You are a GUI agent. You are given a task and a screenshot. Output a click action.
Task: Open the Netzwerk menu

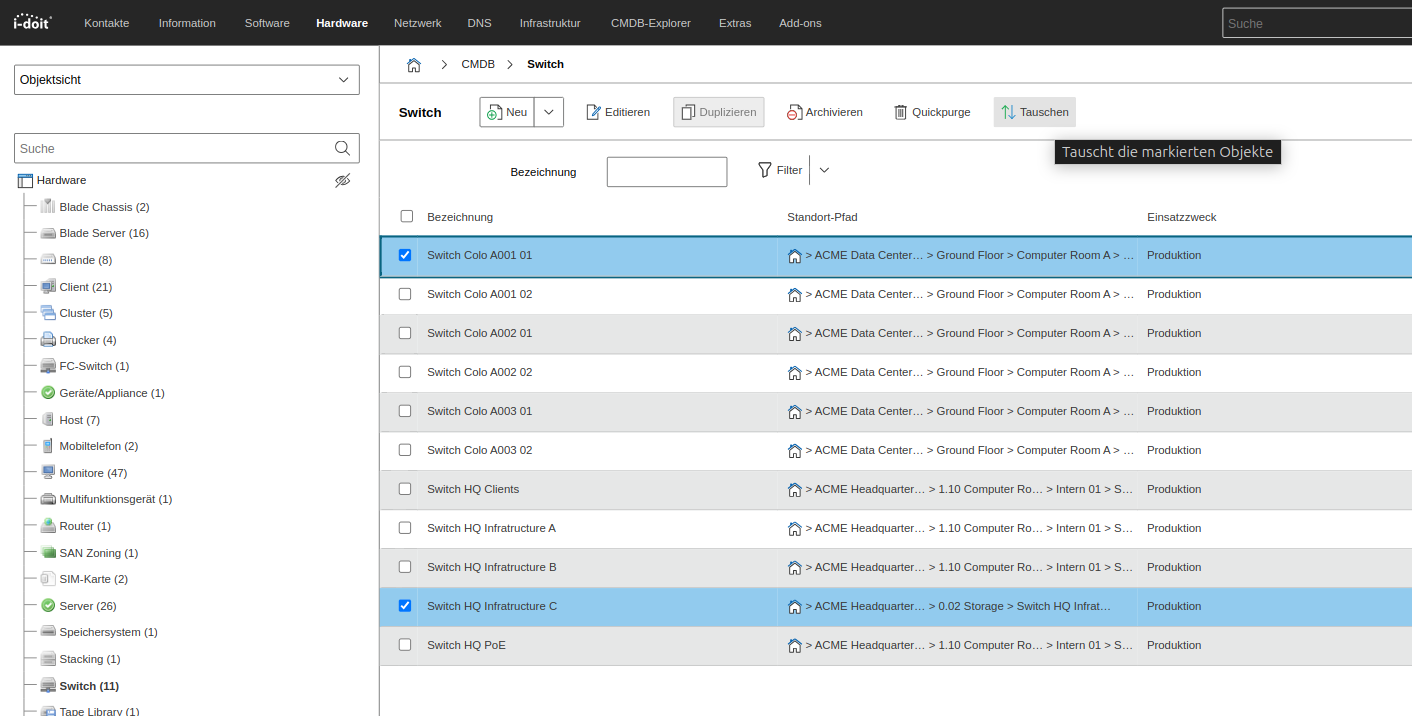coord(417,23)
